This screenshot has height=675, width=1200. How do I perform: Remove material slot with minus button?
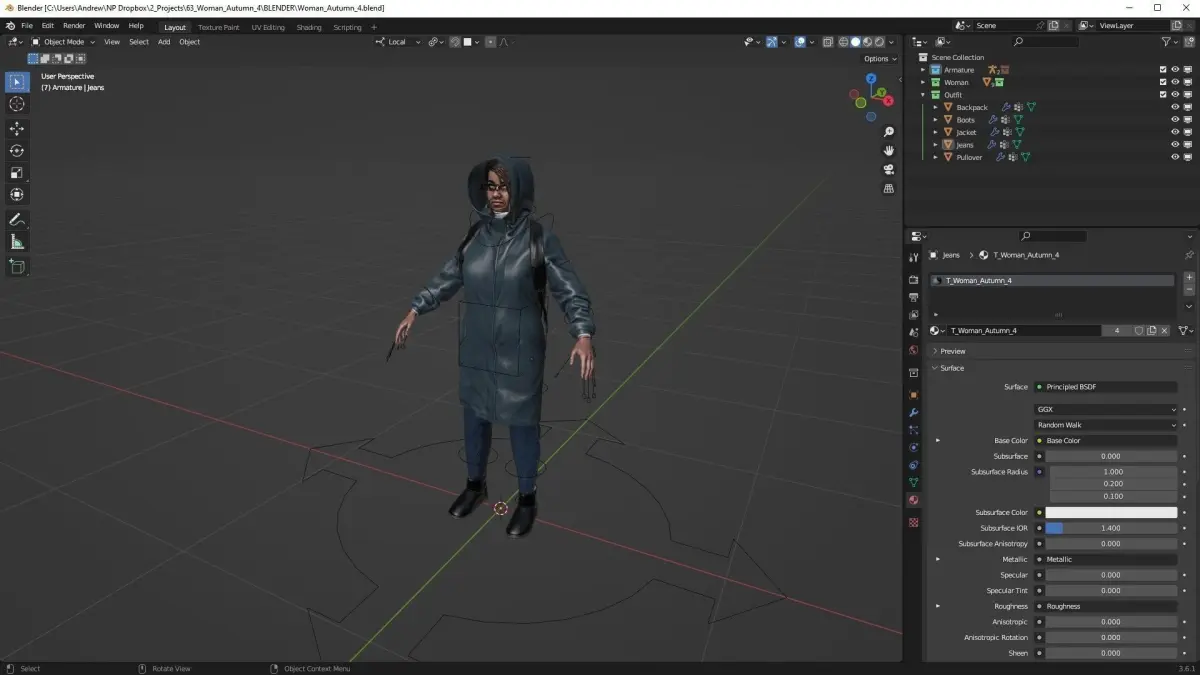pos(1189,290)
